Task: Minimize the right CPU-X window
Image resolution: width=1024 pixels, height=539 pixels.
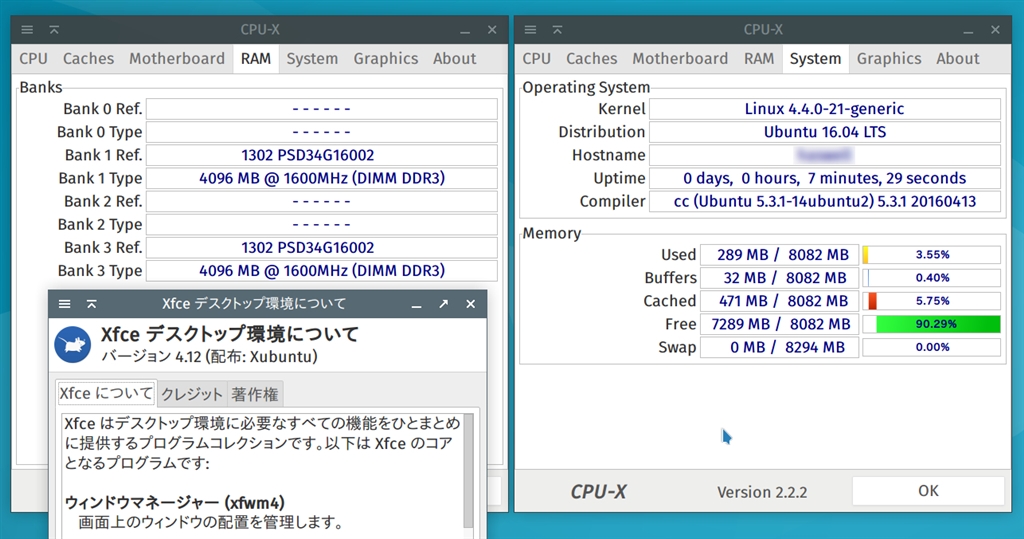Action: pyautogui.click(x=968, y=31)
